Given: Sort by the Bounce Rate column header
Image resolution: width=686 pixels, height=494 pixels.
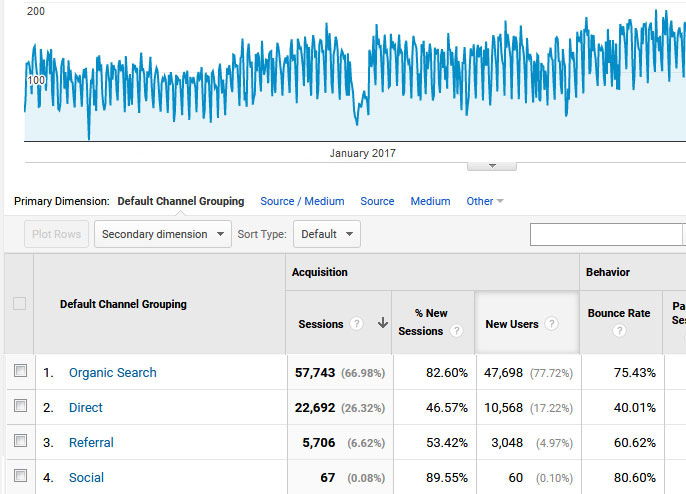Looking at the screenshot, I should [619, 313].
